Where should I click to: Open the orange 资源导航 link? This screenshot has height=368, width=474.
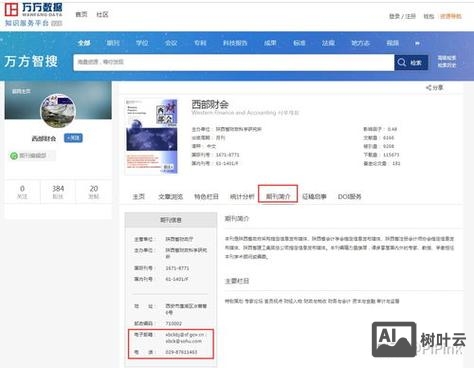tap(451, 16)
